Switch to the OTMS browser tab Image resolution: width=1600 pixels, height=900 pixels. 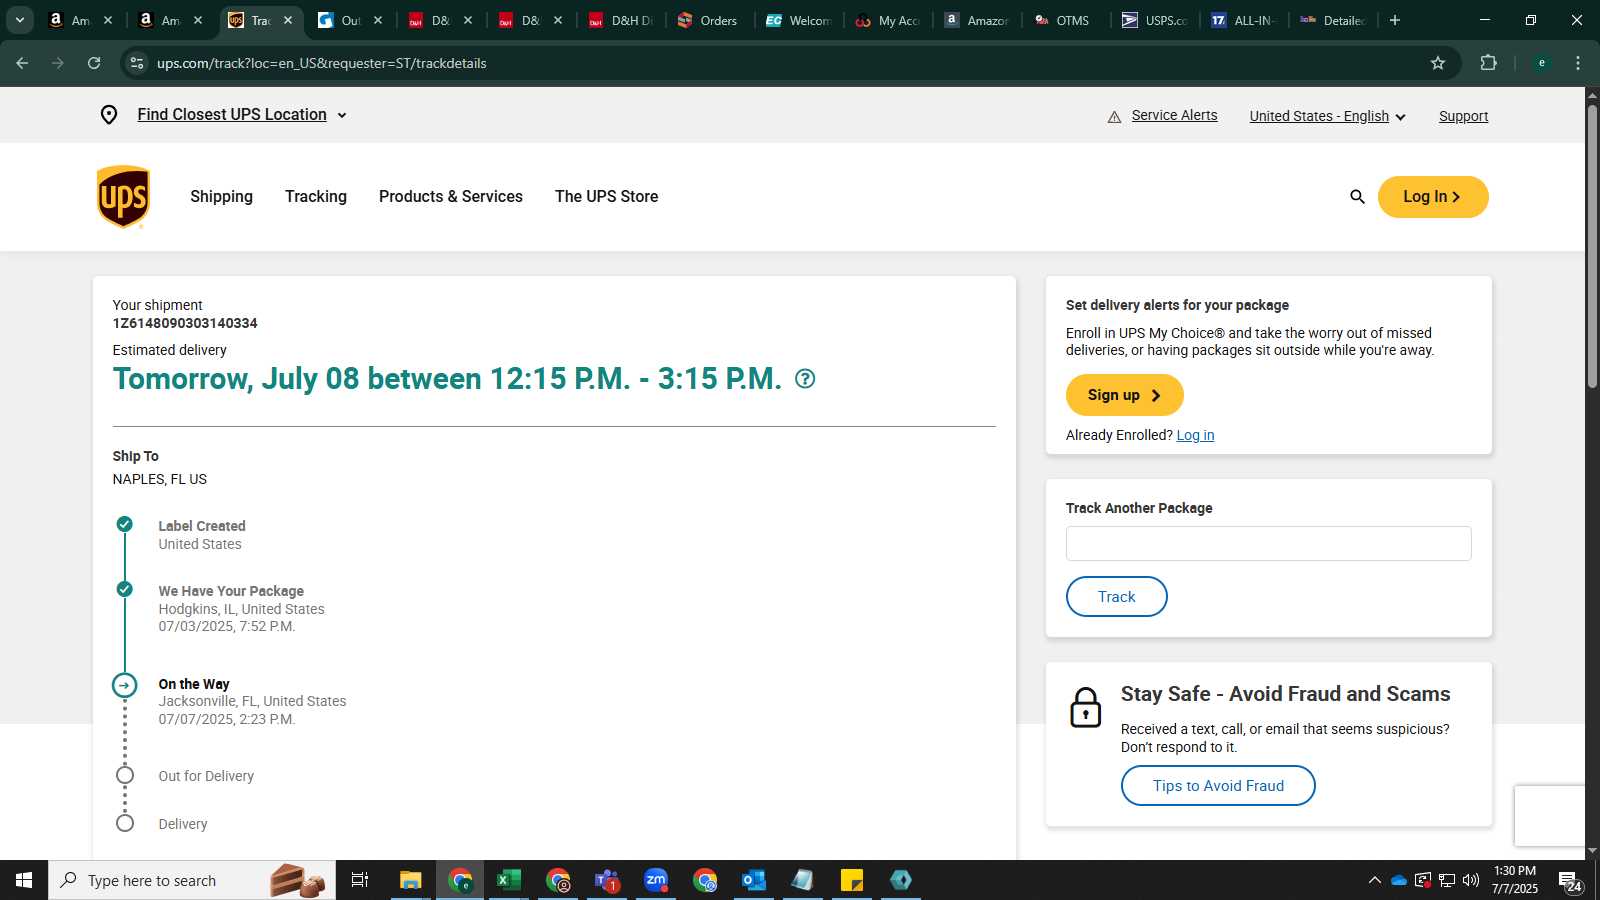pos(1064,20)
